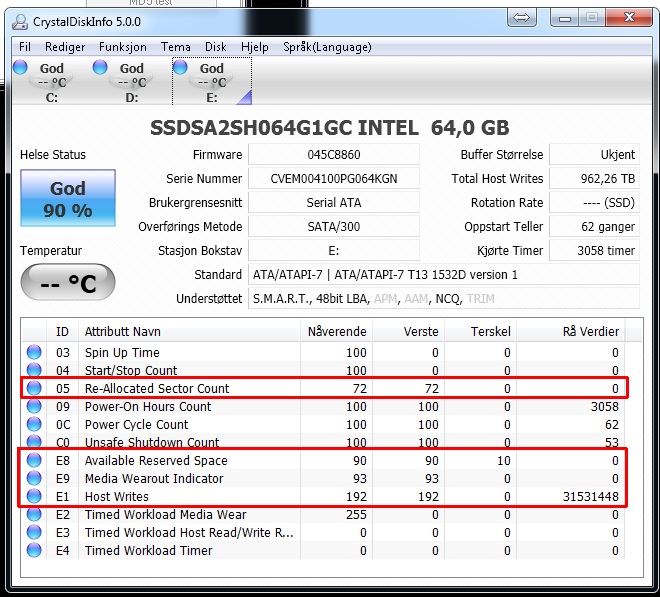Click the Firmware value 045C8860 field
This screenshot has width=660, height=597.
coord(334,155)
